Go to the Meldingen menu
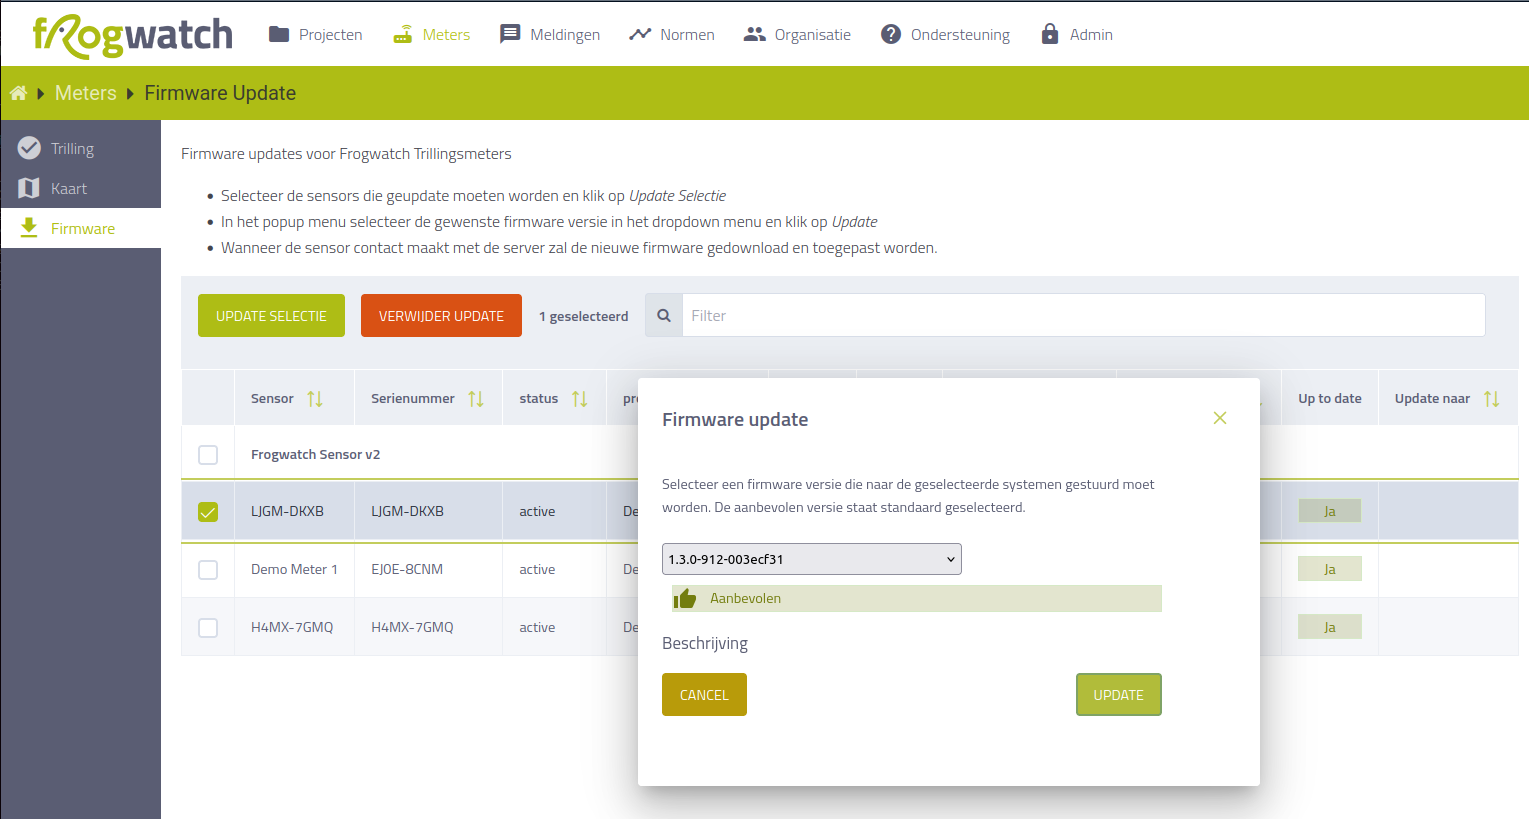Screen dimensions: 1529x819 [x=550, y=35]
